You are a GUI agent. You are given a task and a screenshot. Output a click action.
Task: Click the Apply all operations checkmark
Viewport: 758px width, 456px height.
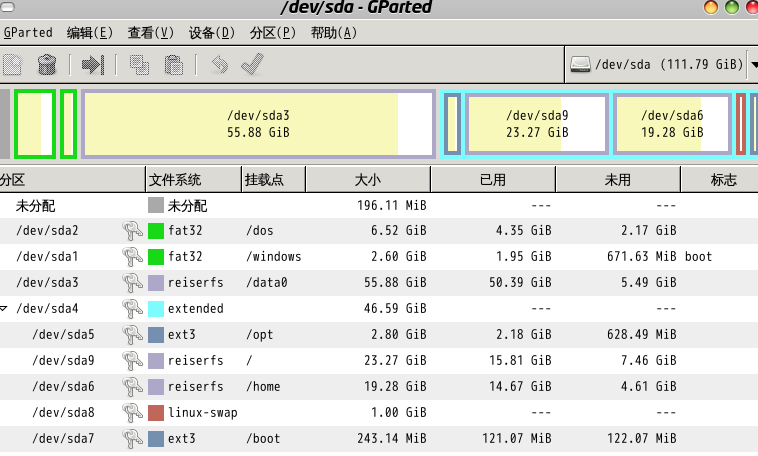coord(252,65)
